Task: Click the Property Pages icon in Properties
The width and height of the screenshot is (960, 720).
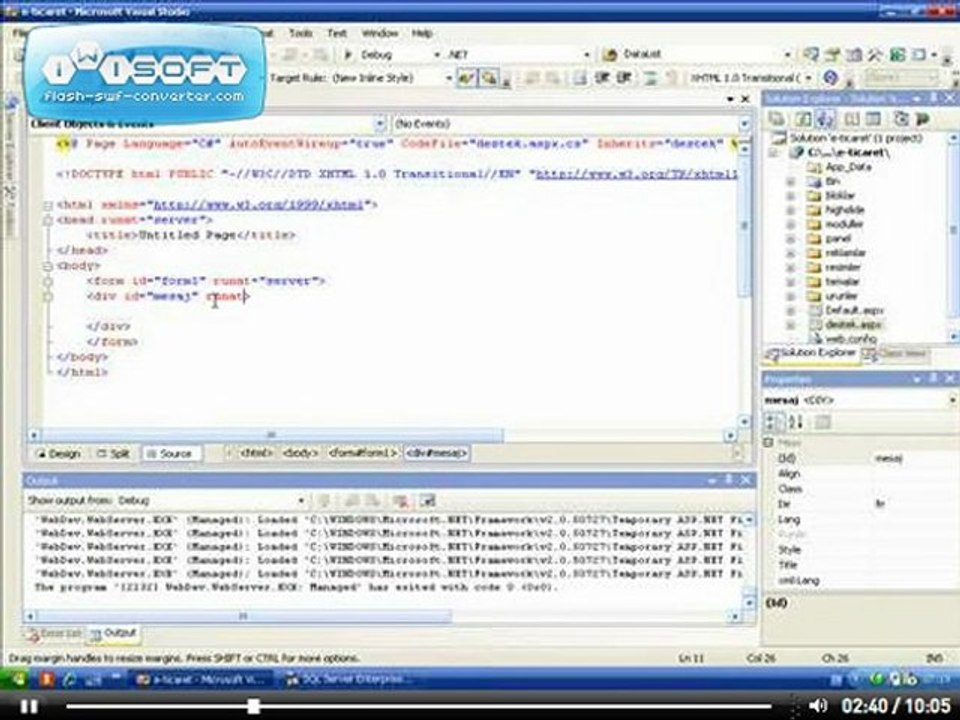Action: [x=822, y=422]
